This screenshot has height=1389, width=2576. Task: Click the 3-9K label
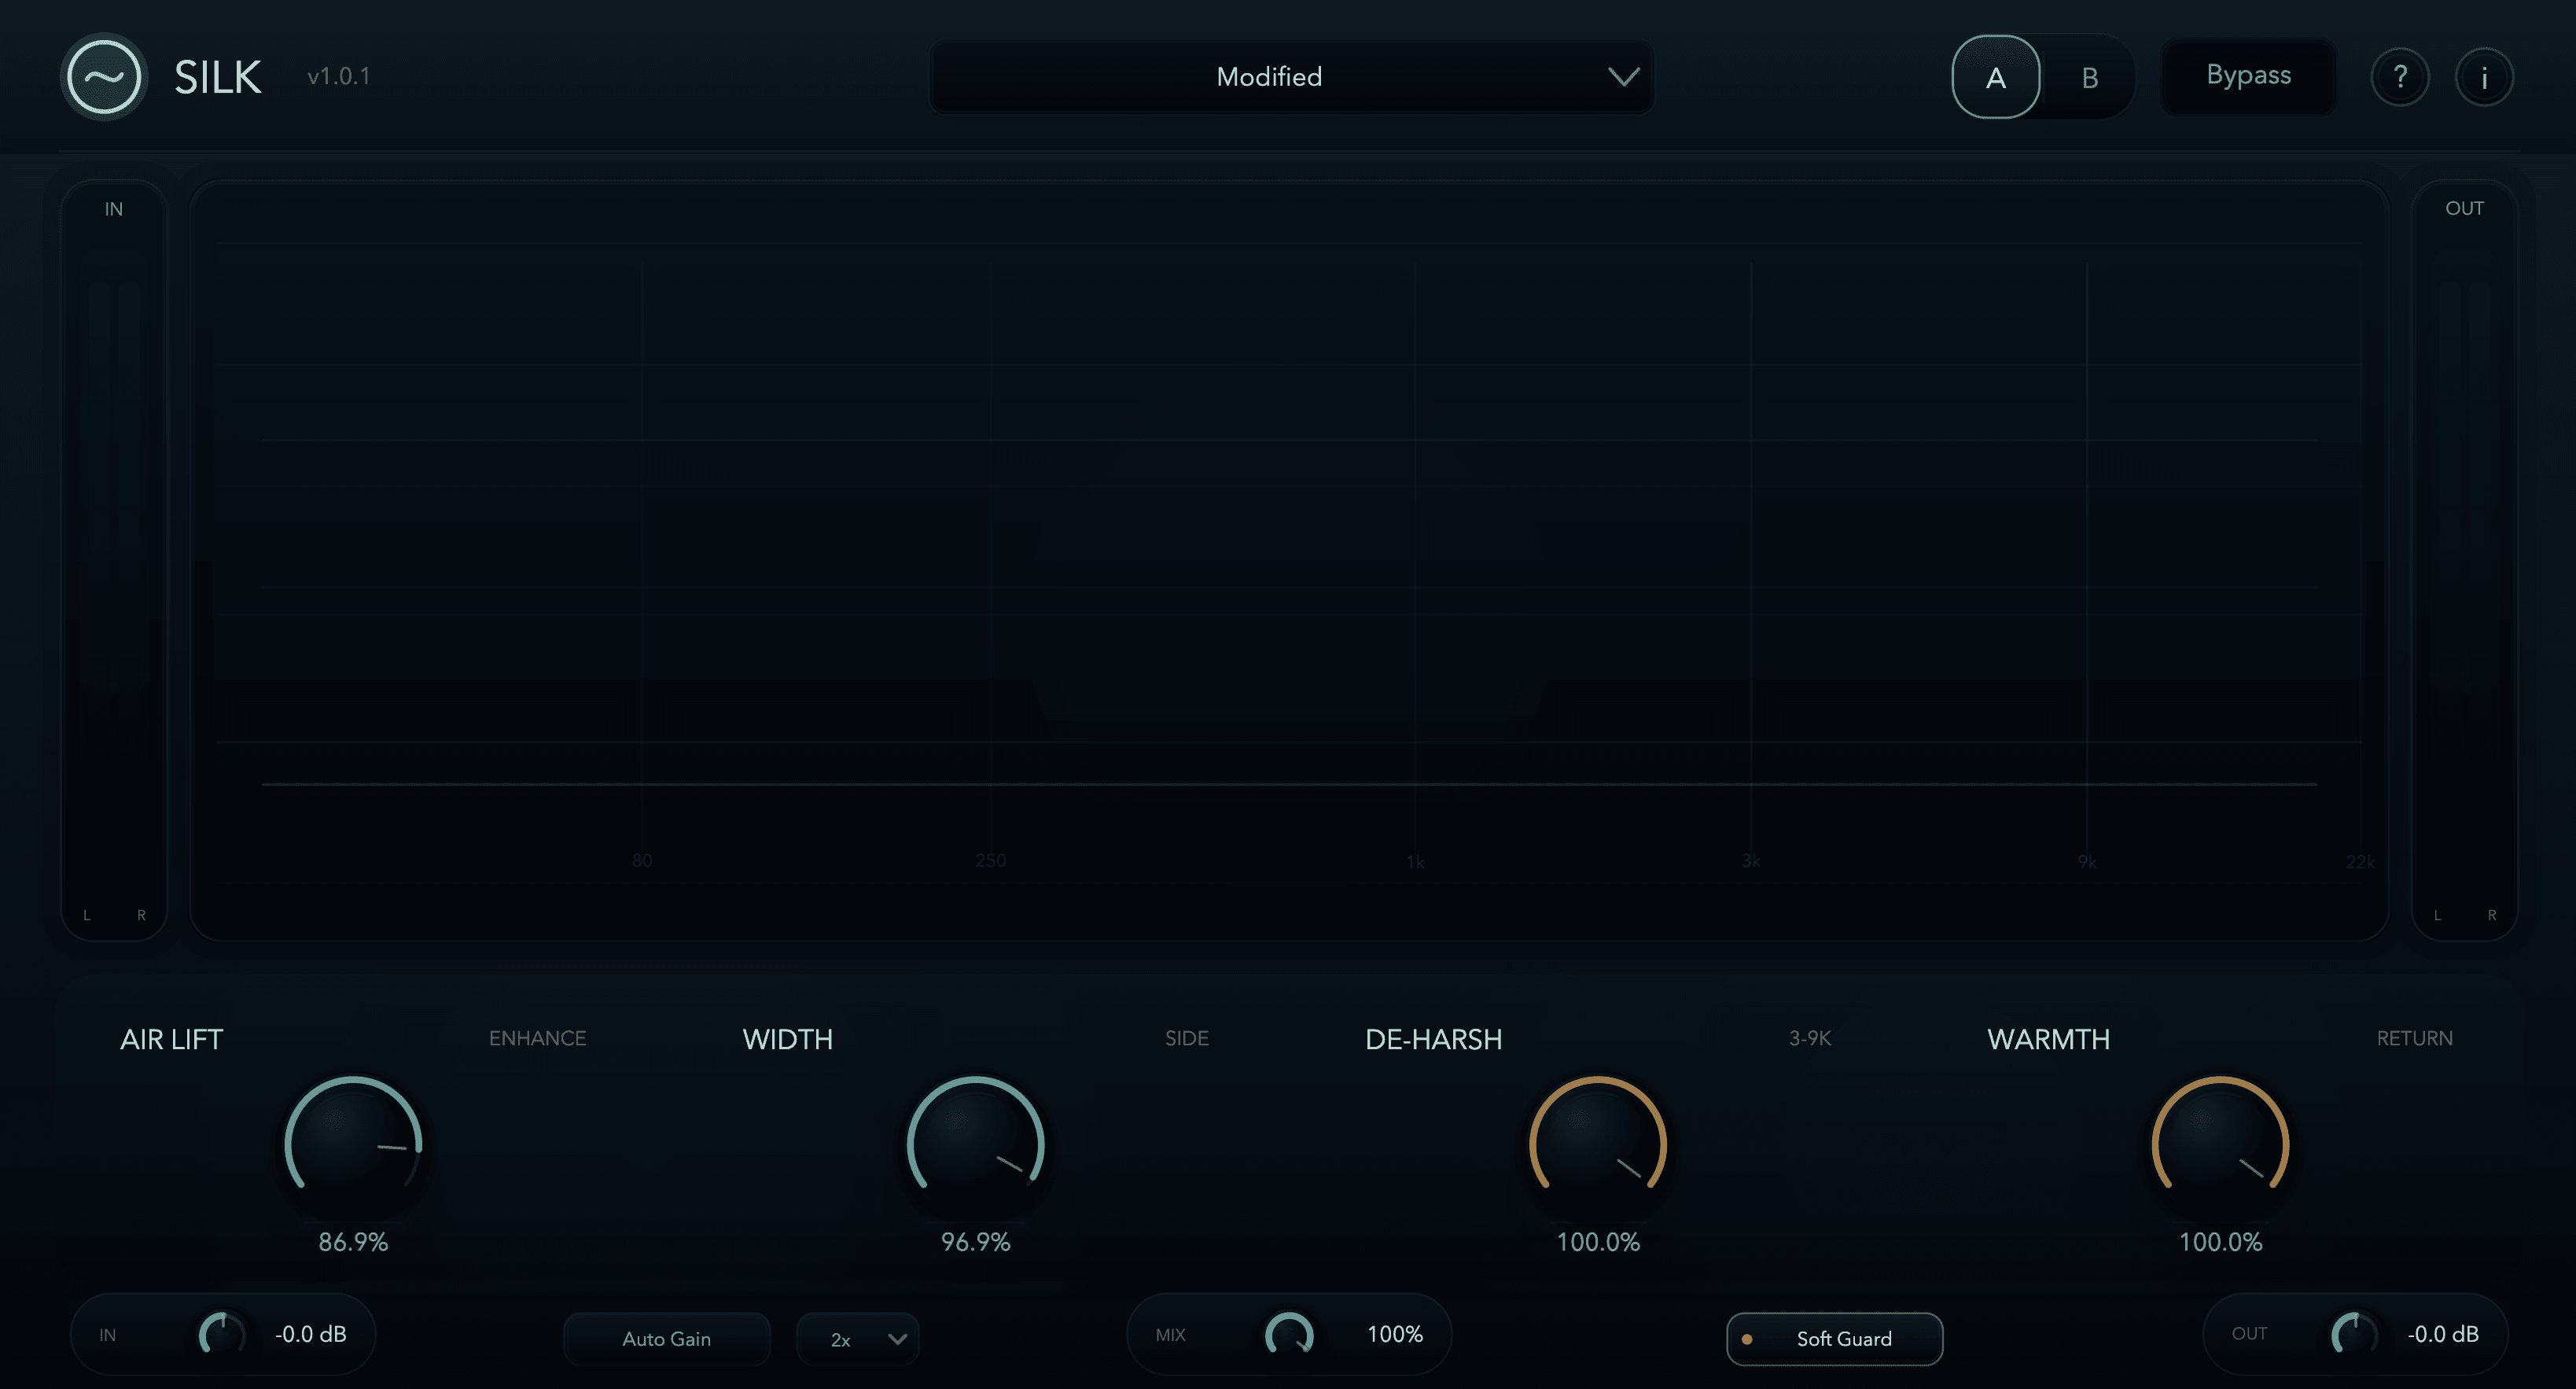point(1810,1038)
